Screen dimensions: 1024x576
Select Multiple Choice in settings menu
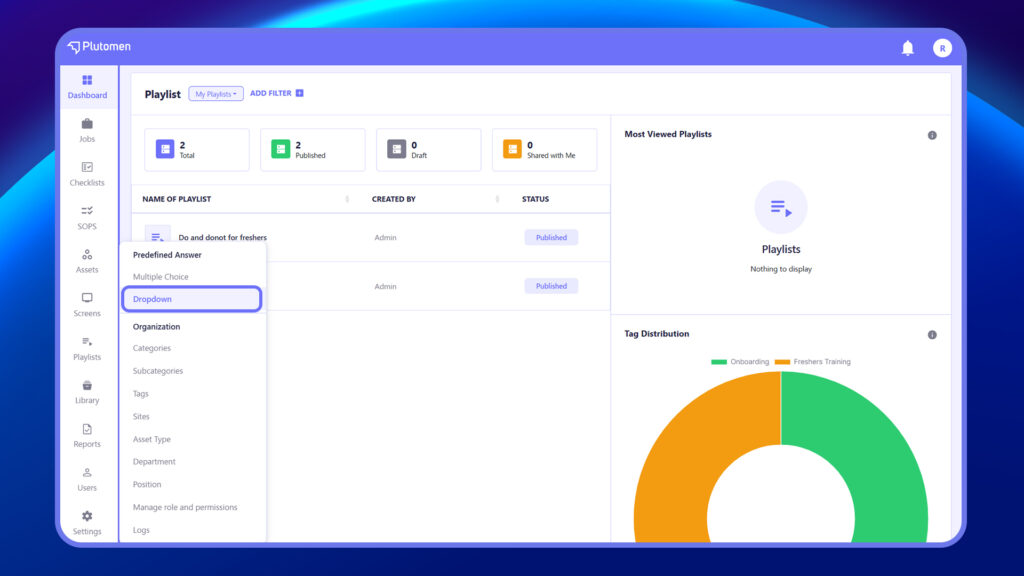(161, 277)
